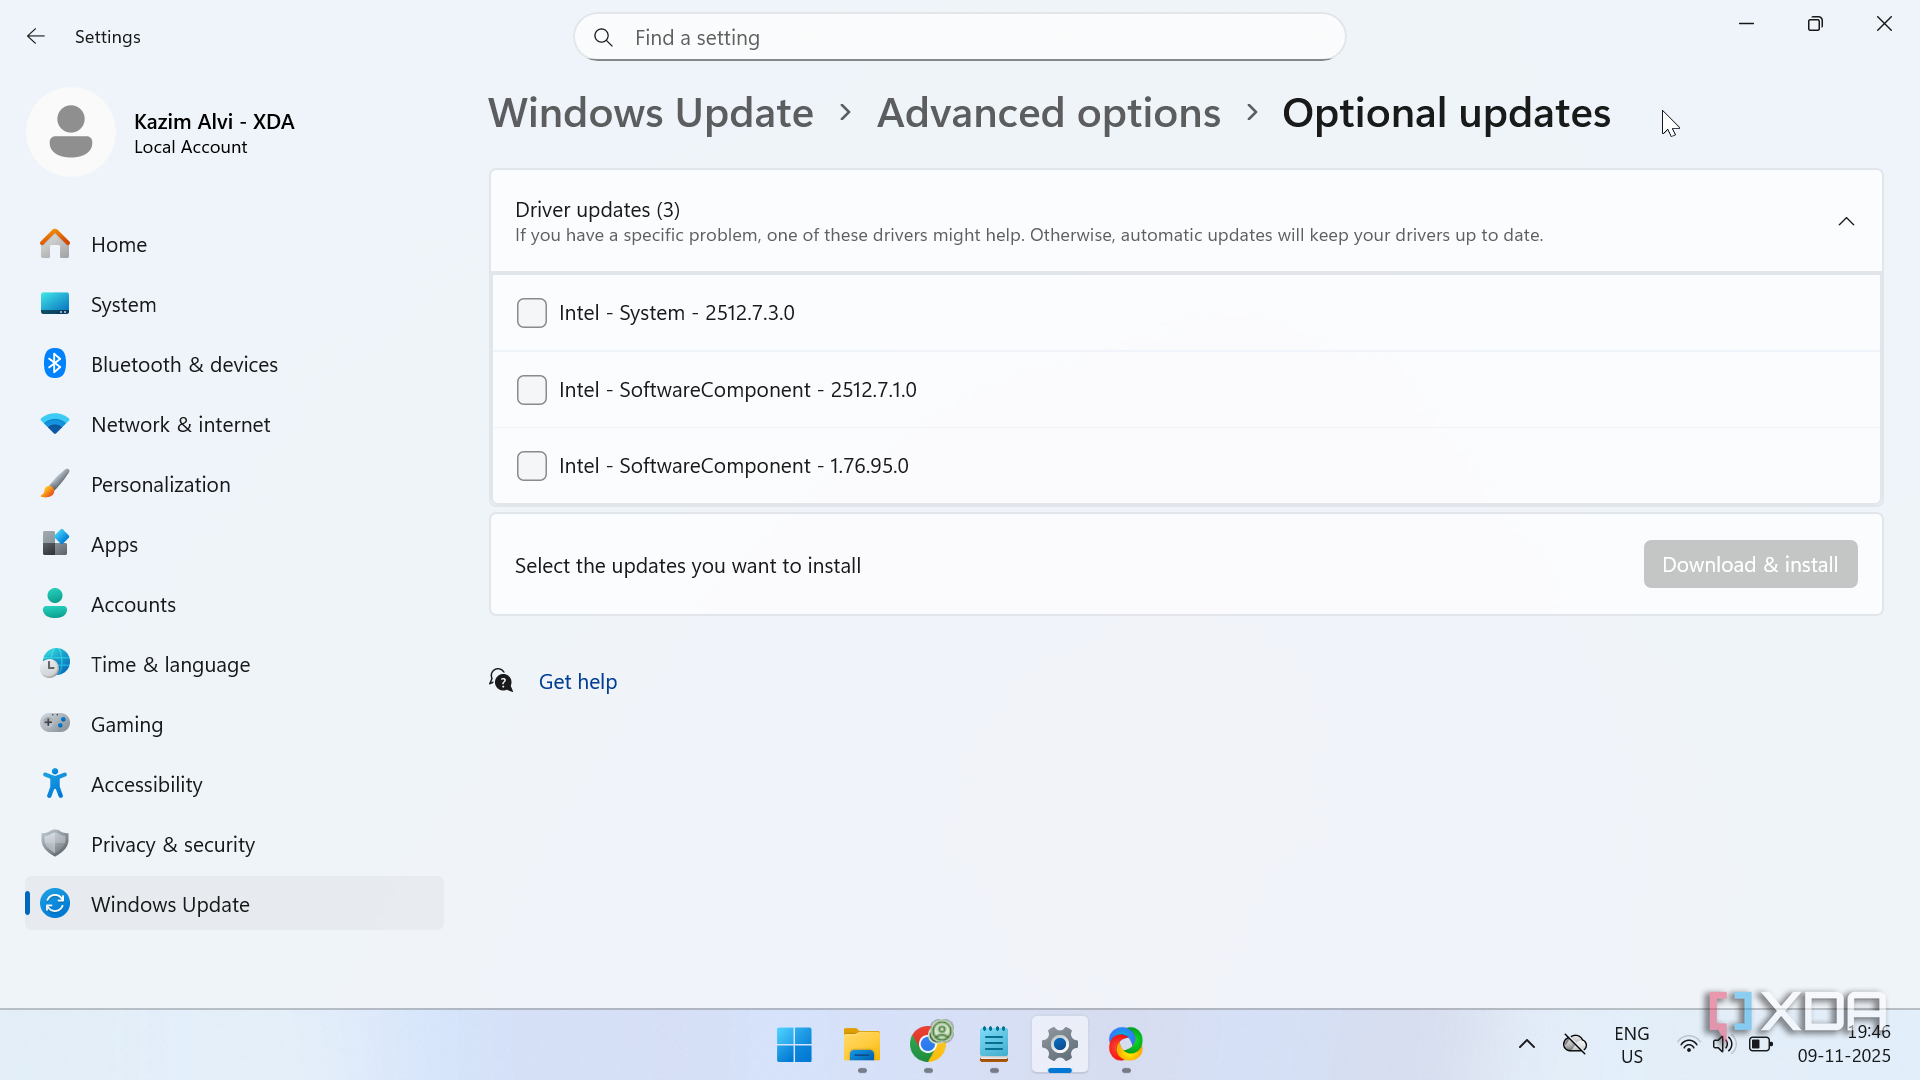1920x1080 pixels.
Task: Click the Download & install button
Action: (x=1750, y=565)
